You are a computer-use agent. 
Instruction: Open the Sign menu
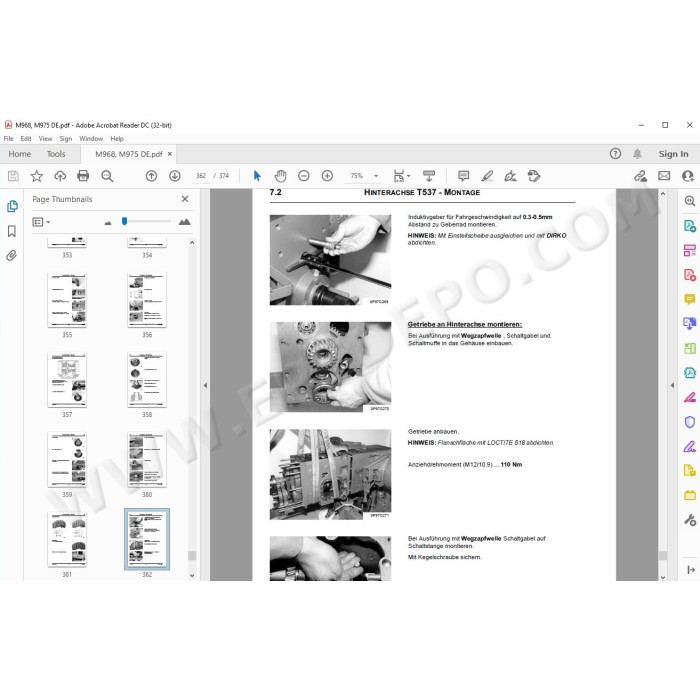tap(66, 139)
